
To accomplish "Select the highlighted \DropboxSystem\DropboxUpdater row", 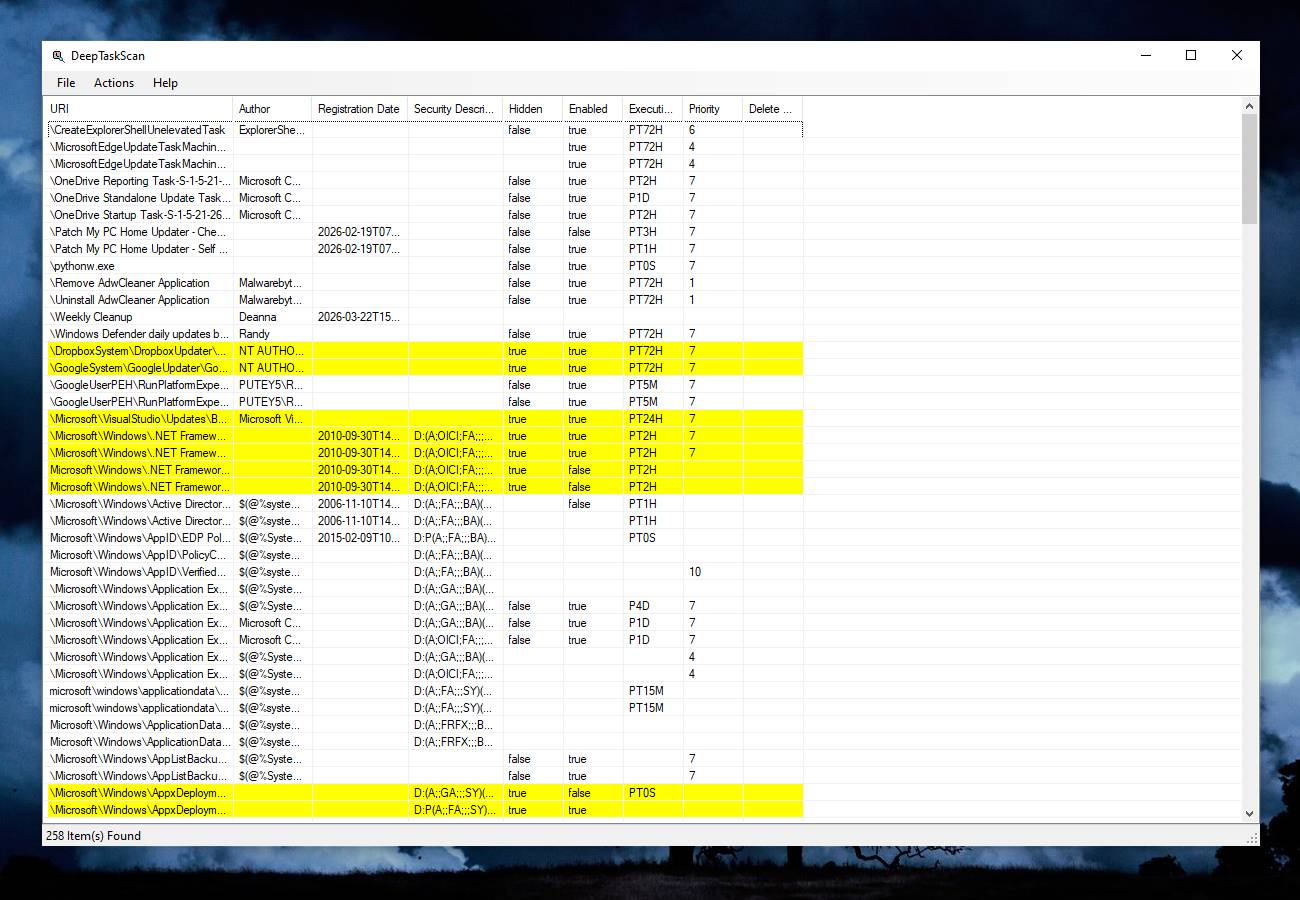I will pyautogui.click(x=425, y=351).
